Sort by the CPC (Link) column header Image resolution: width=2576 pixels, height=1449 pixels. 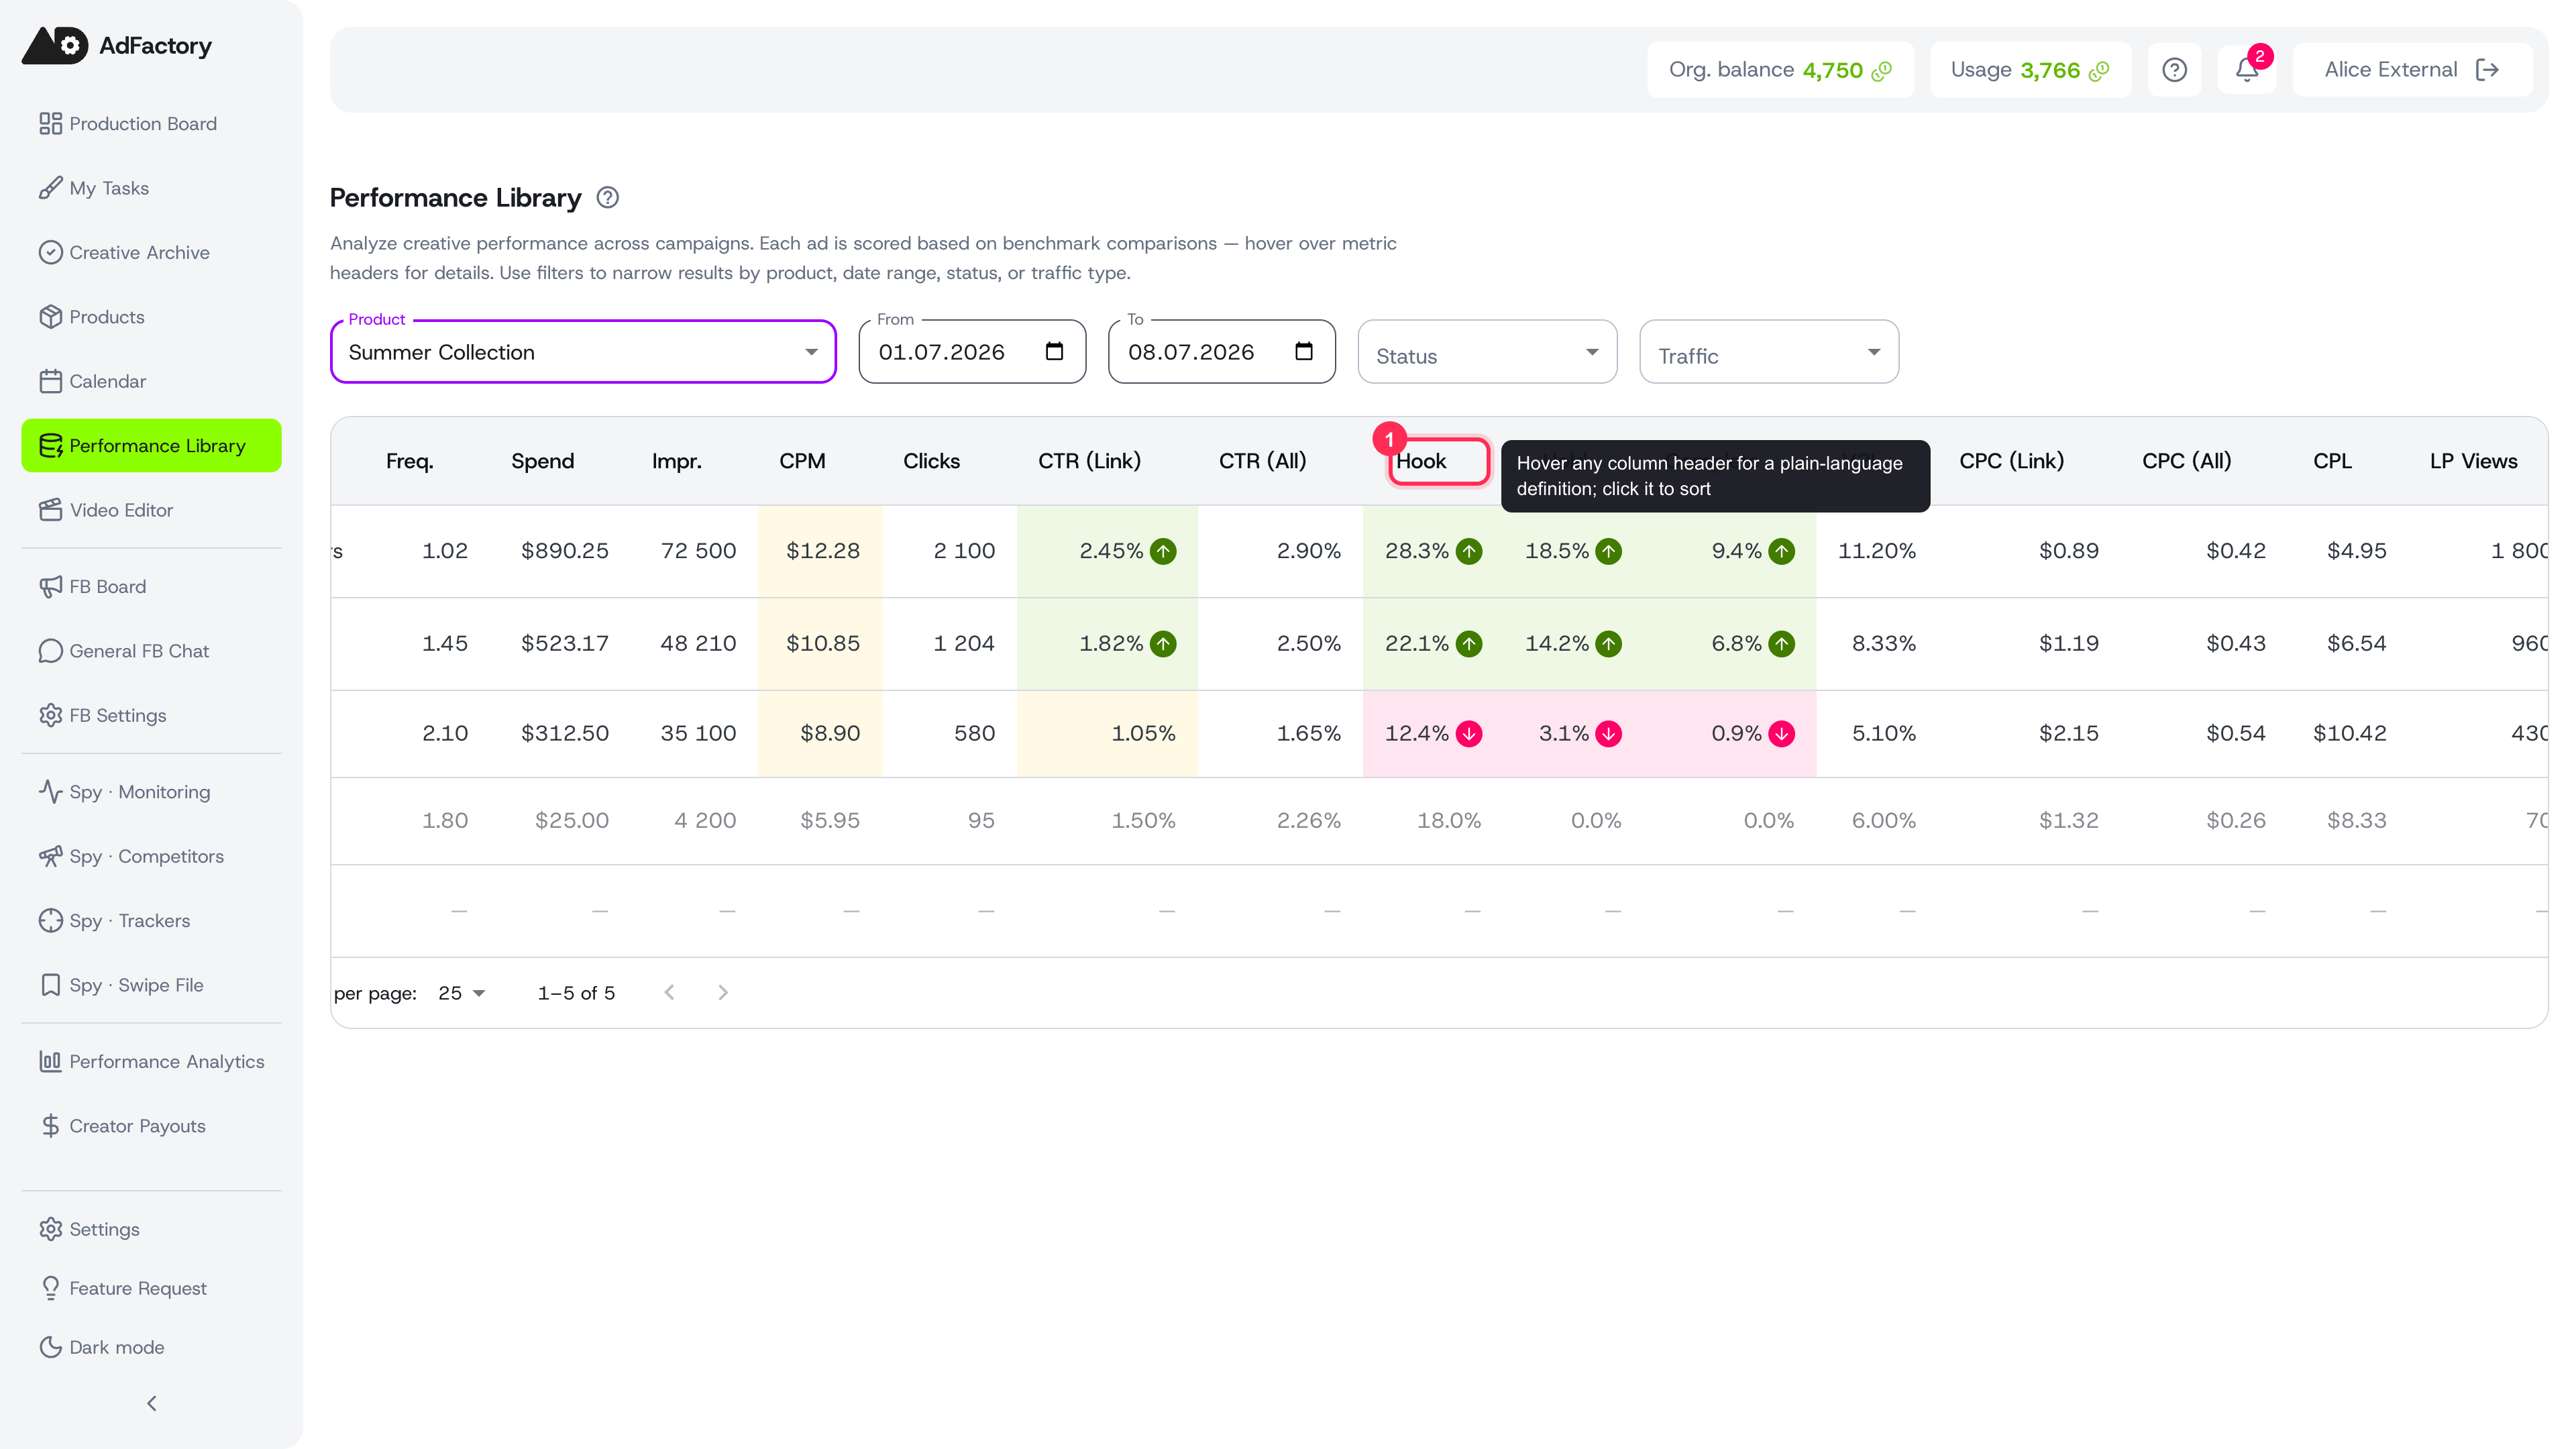tap(2011, 461)
